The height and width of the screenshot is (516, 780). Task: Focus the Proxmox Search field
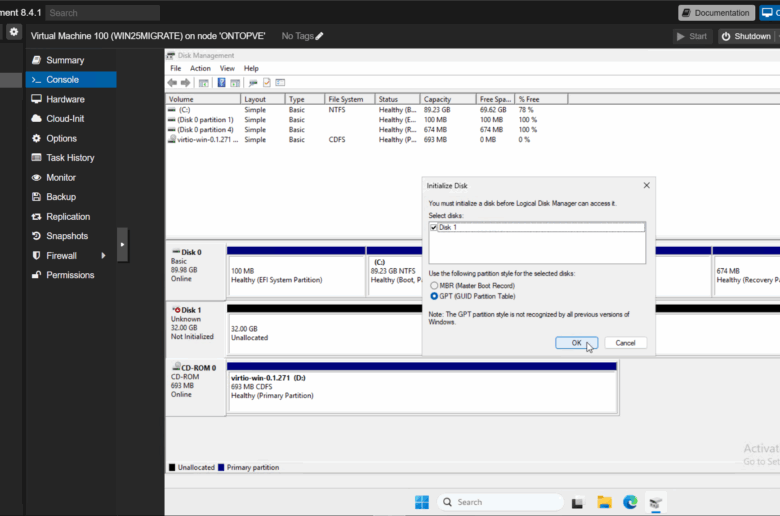[x=103, y=13]
